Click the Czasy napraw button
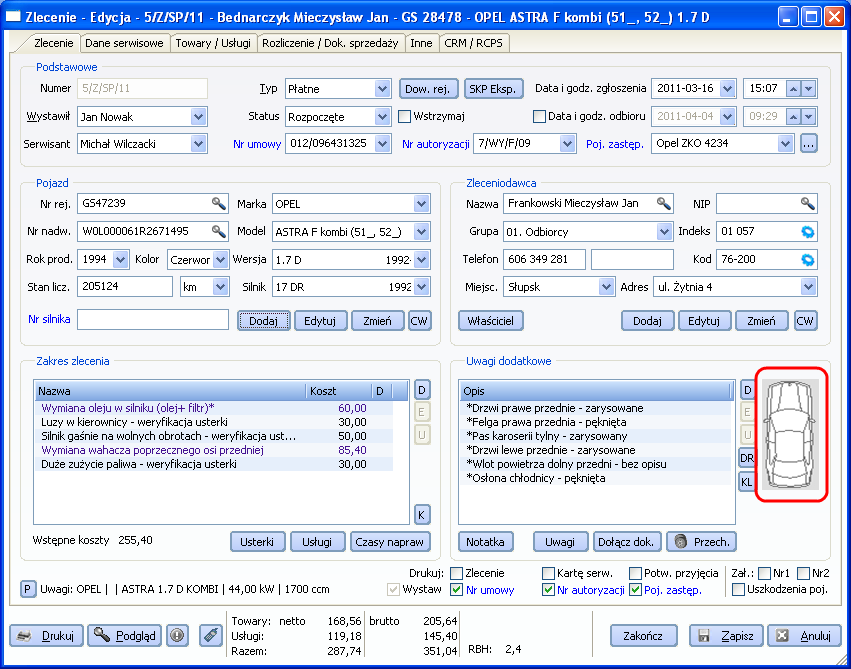 [x=389, y=541]
